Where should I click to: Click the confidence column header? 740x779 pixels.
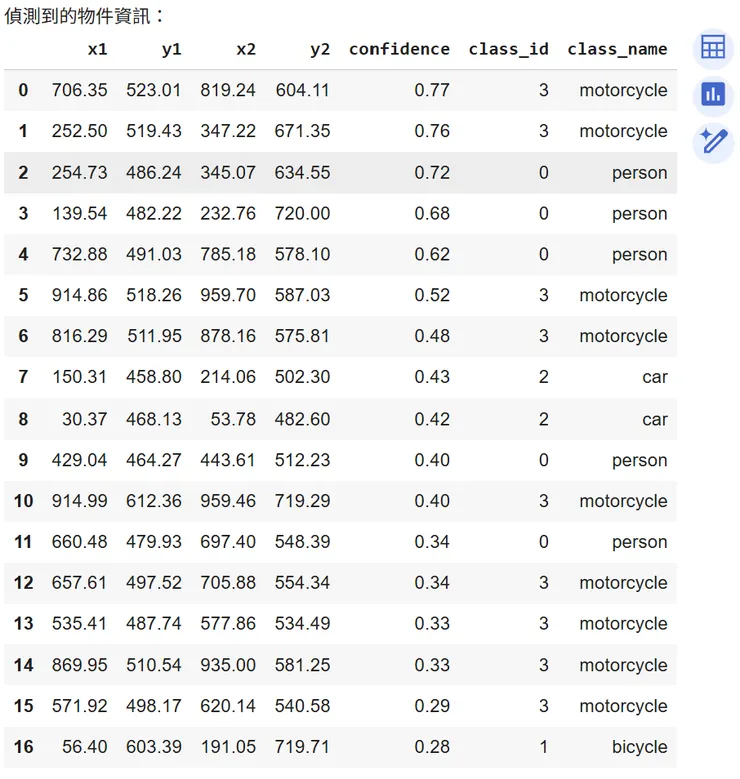[x=399, y=49]
